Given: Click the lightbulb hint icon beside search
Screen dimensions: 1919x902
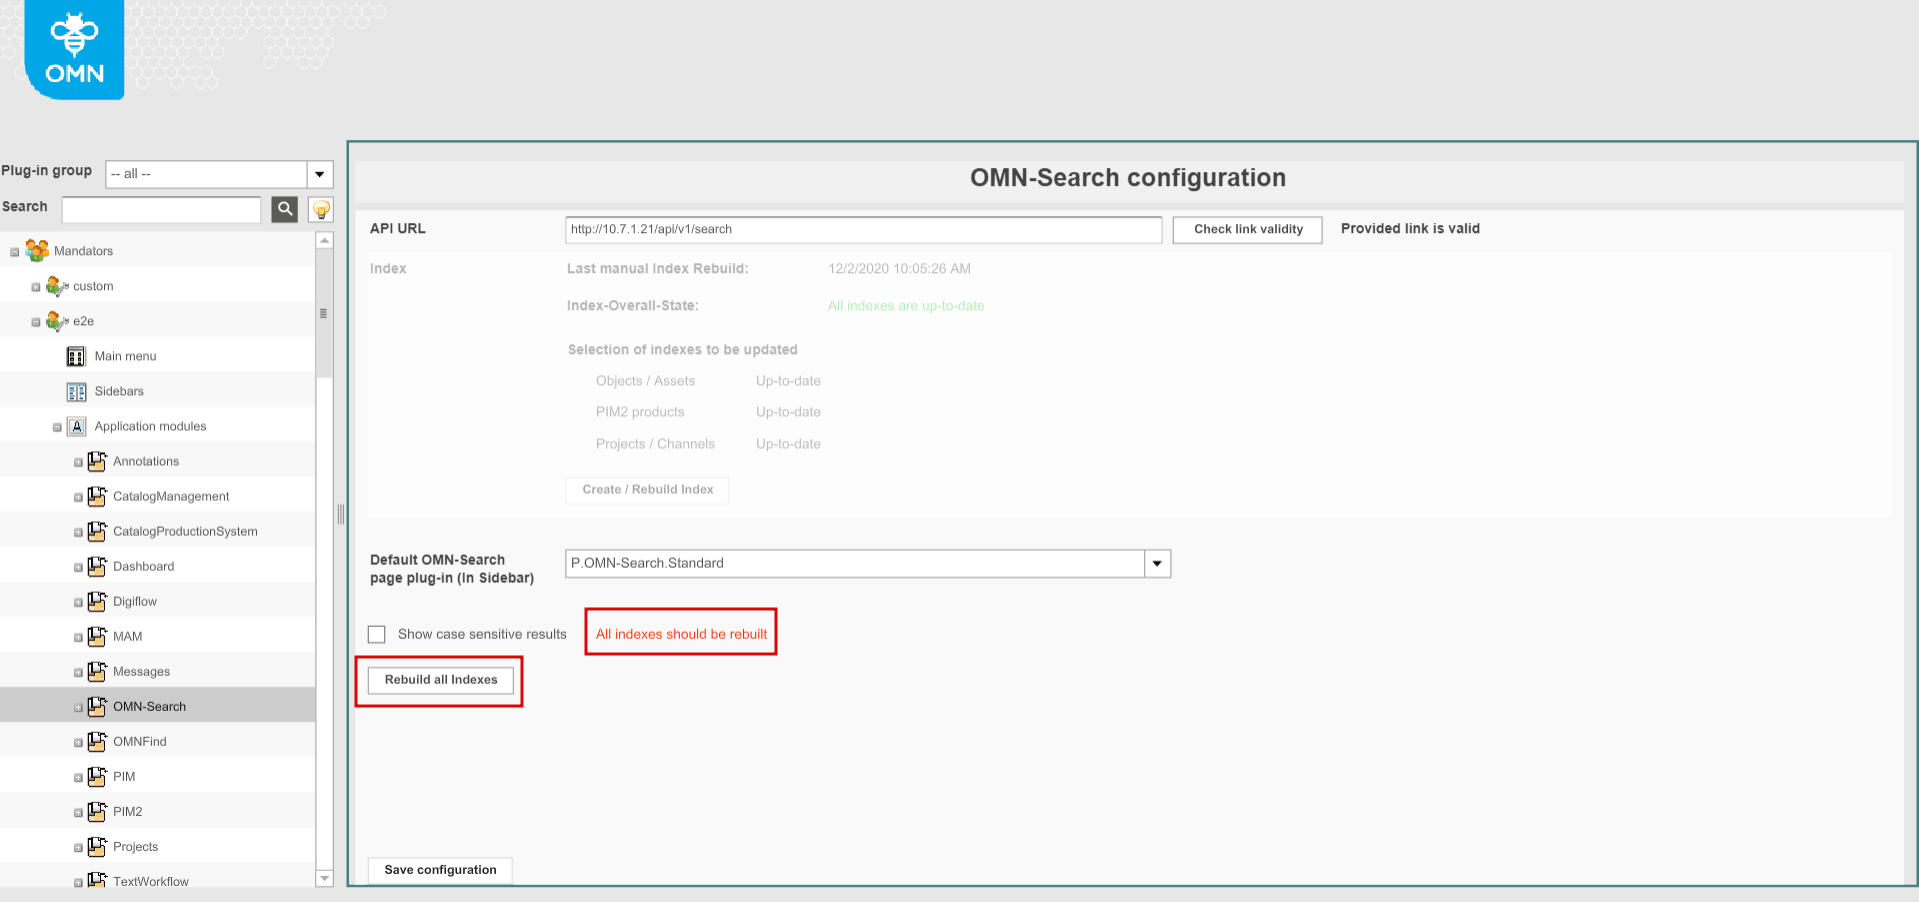Looking at the screenshot, I should (319, 209).
